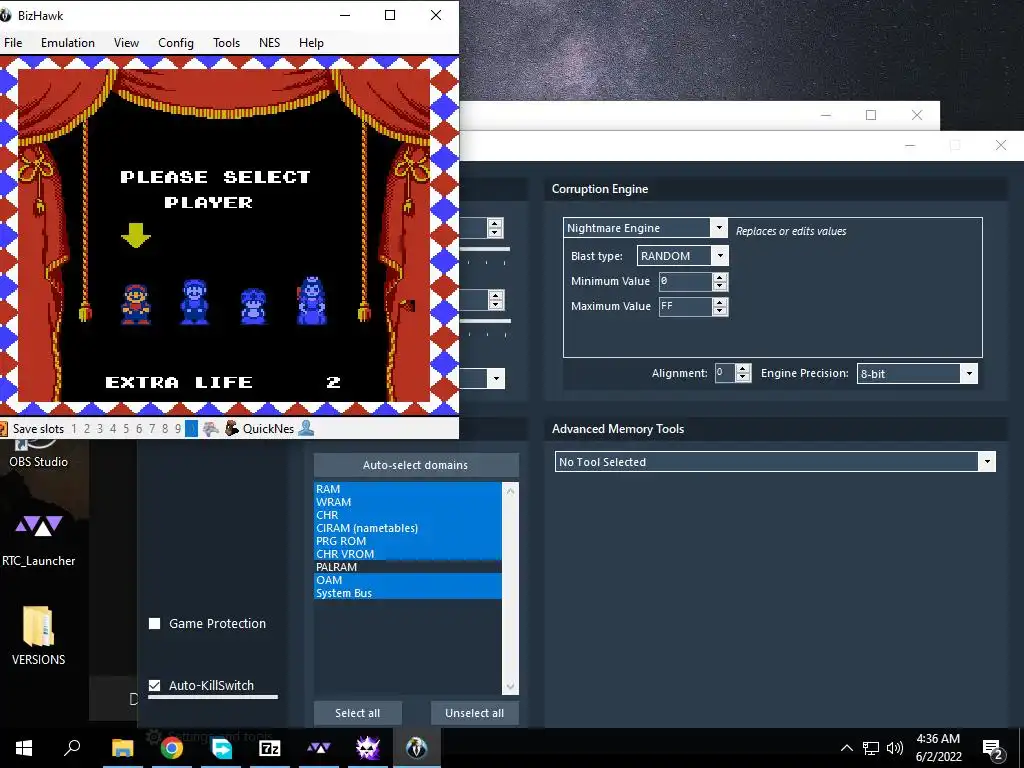1024x768 pixels.
Task: Open the Config menu
Action: point(176,42)
